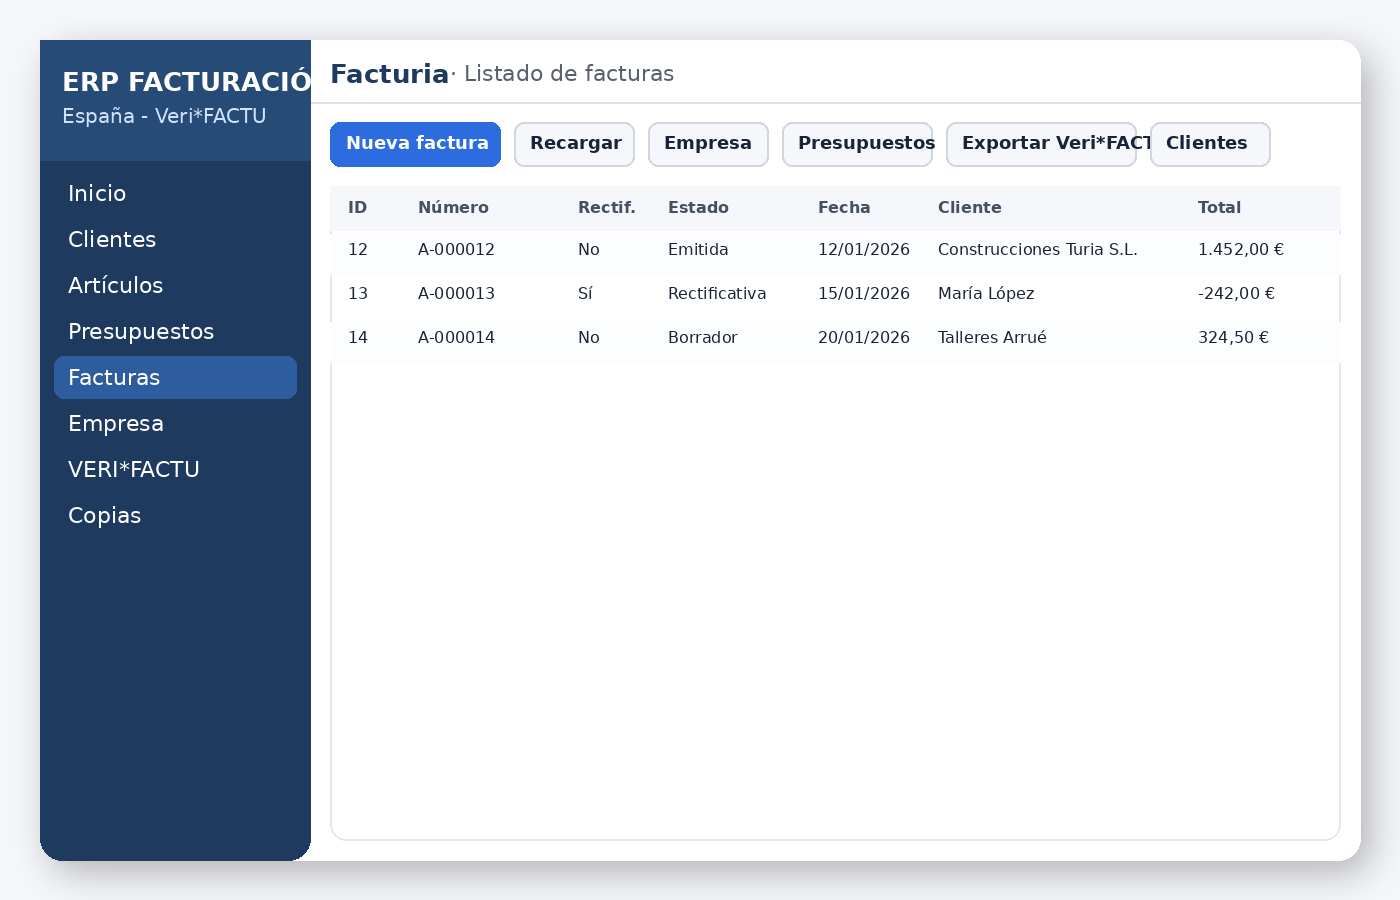Select the Borrador invoice A-000014

coord(700,338)
